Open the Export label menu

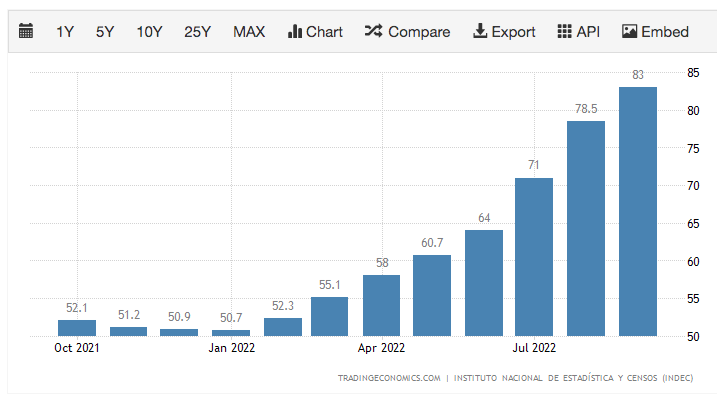513,32
